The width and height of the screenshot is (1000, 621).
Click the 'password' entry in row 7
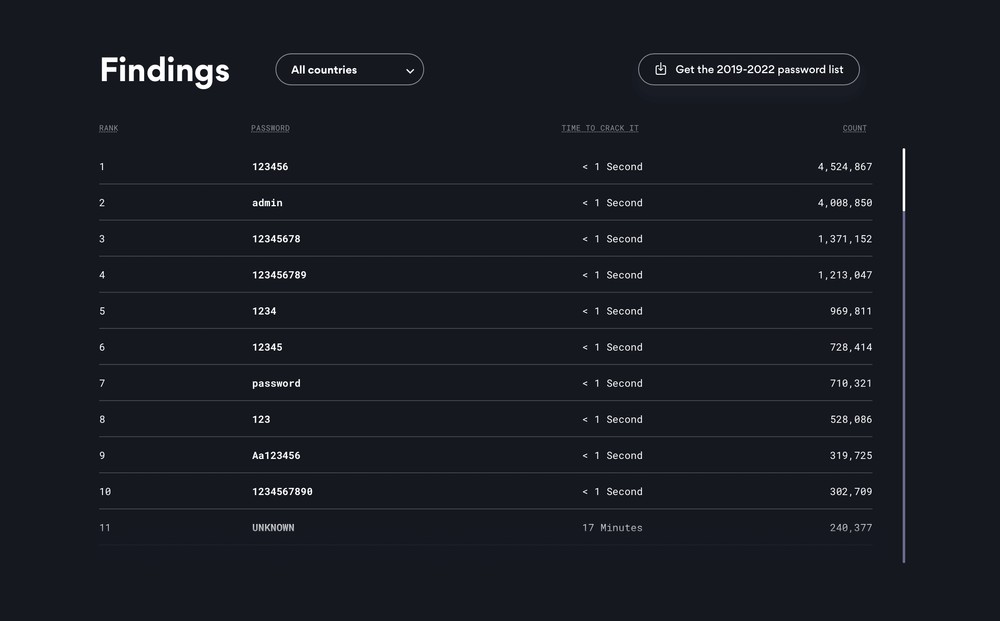pos(276,383)
